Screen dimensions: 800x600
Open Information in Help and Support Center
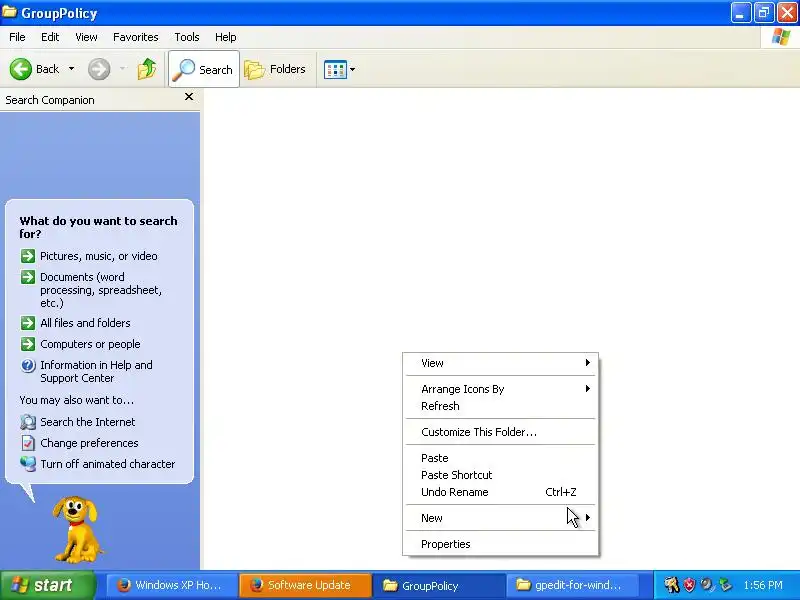click(96, 371)
